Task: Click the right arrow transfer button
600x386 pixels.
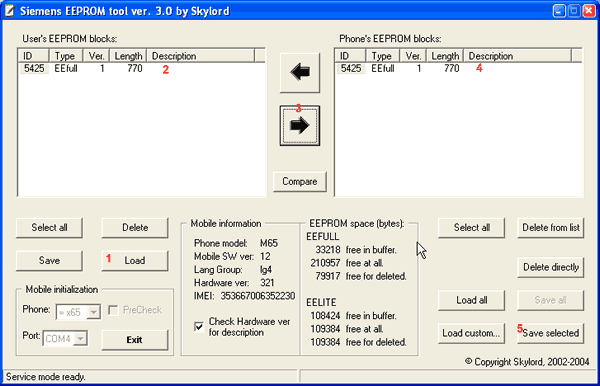Action: (x=300, y=125)
